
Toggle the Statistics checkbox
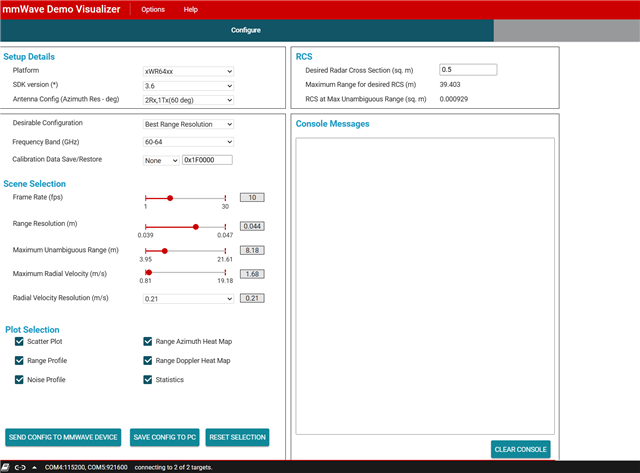148,380
